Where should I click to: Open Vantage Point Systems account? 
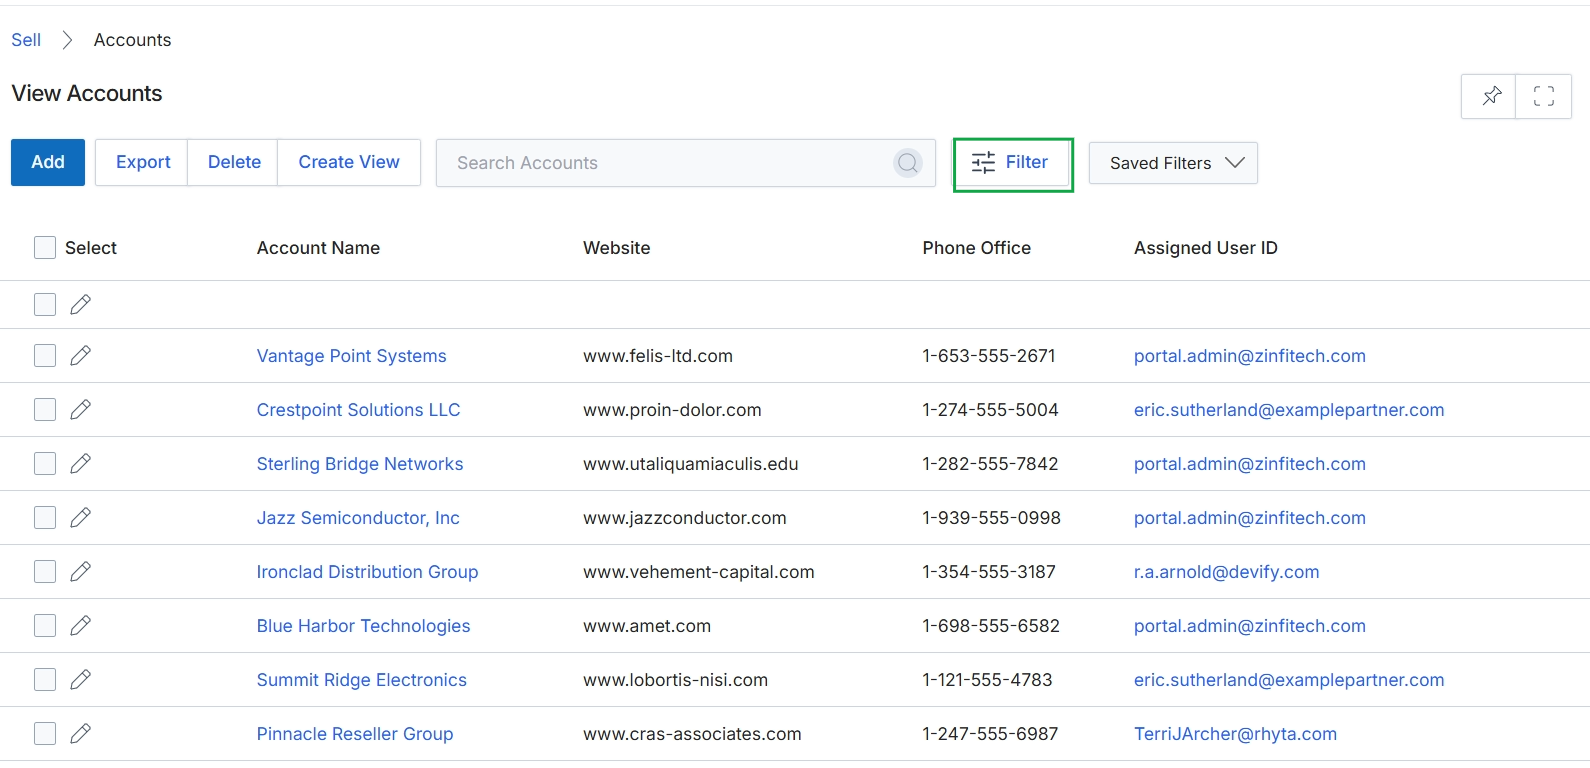352,356
